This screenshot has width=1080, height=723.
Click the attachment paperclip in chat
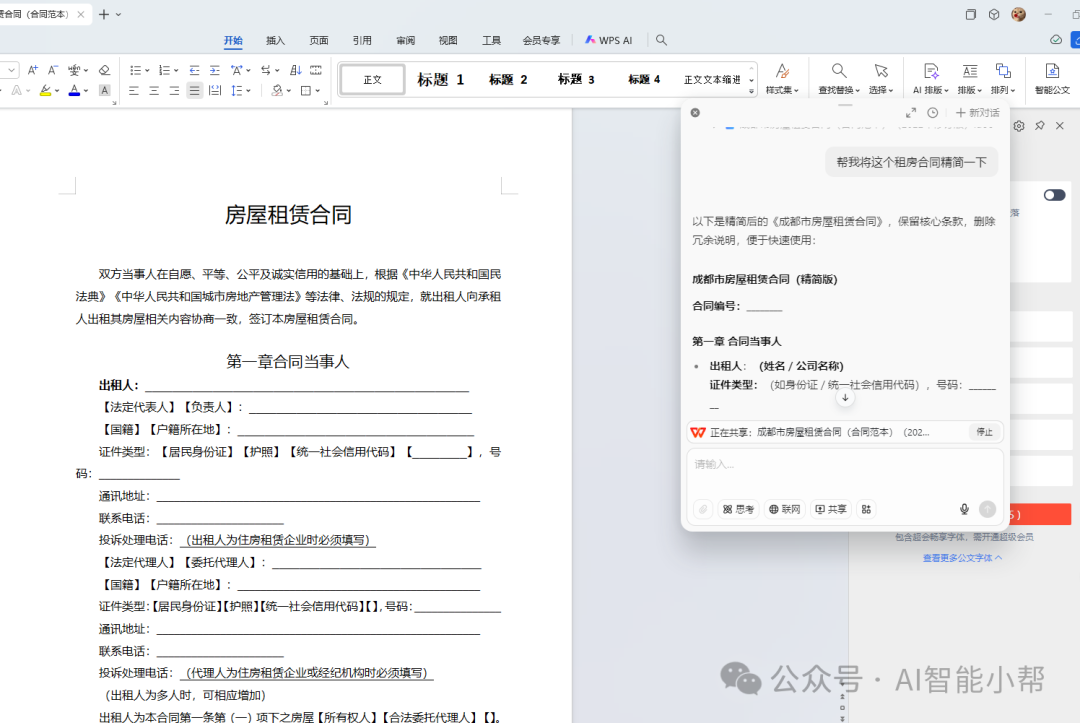[x=703, y=510]
